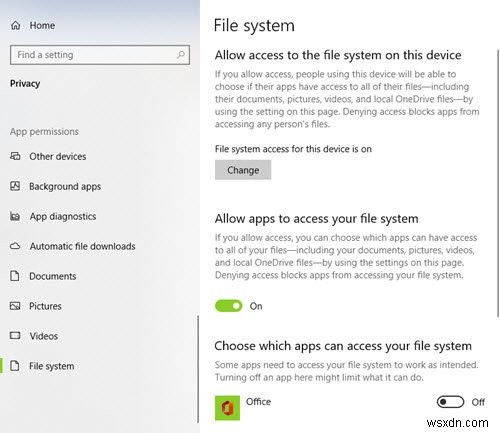Click 'Allow apps to access your file system' heading
Screen dimensions: 500x433
pyautogui.click(x=316, y=219)
